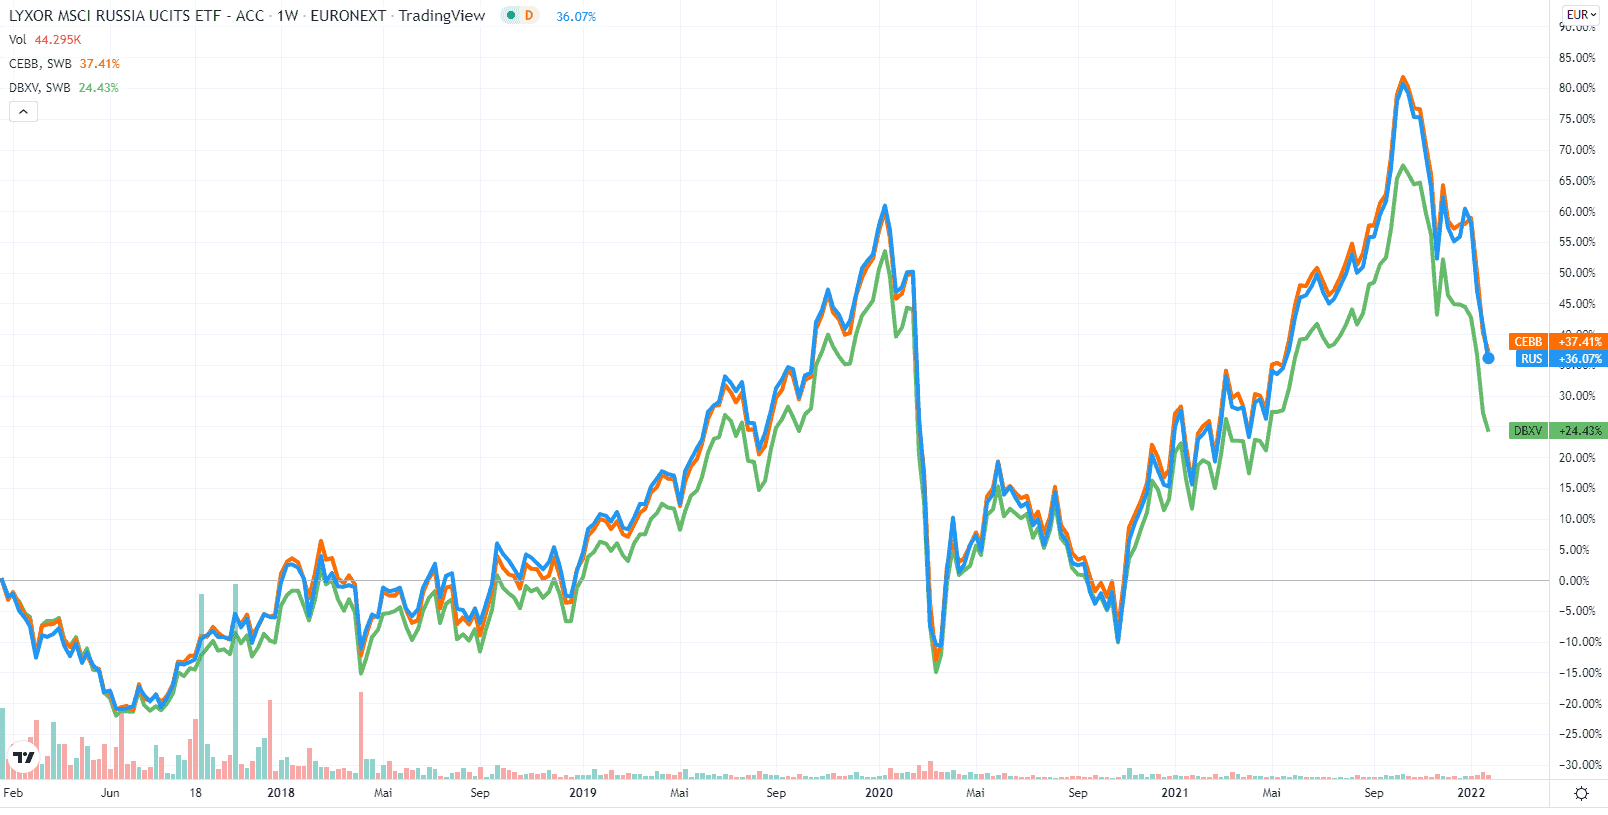
Task: Click the 30.00% price scale label
Action: click(x=1577, y=396)
